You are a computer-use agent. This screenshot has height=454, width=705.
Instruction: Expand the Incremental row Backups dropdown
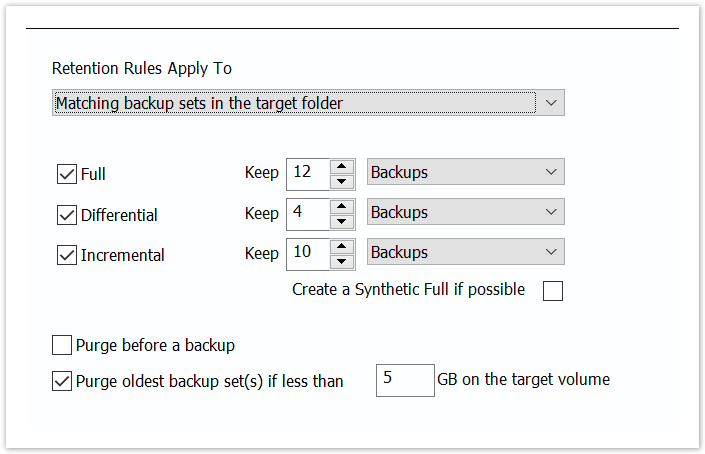pyautogui.click(x=465, y=252)
